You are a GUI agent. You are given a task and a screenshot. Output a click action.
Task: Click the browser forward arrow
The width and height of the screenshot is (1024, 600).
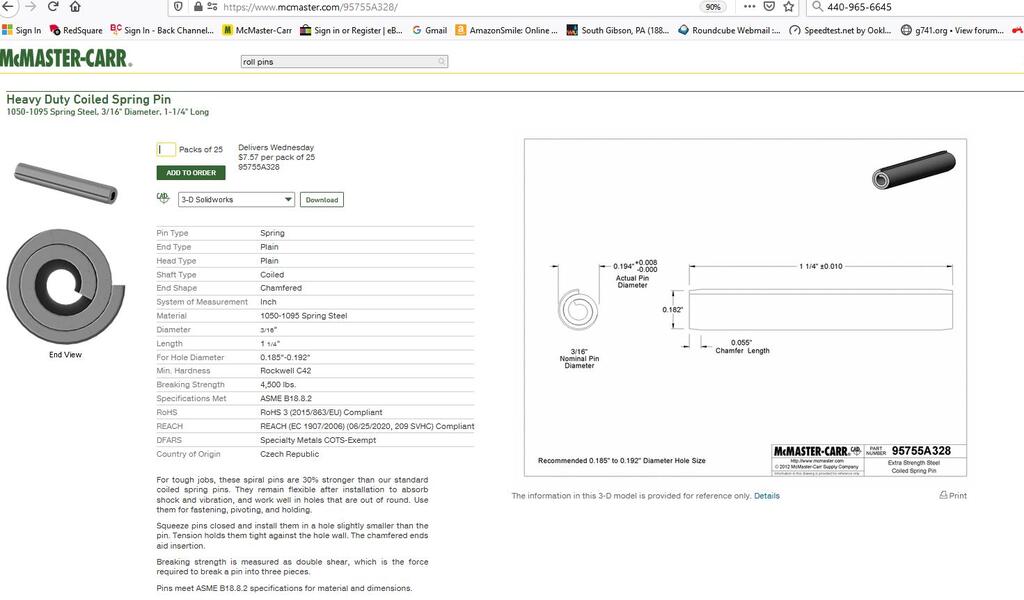30,7
